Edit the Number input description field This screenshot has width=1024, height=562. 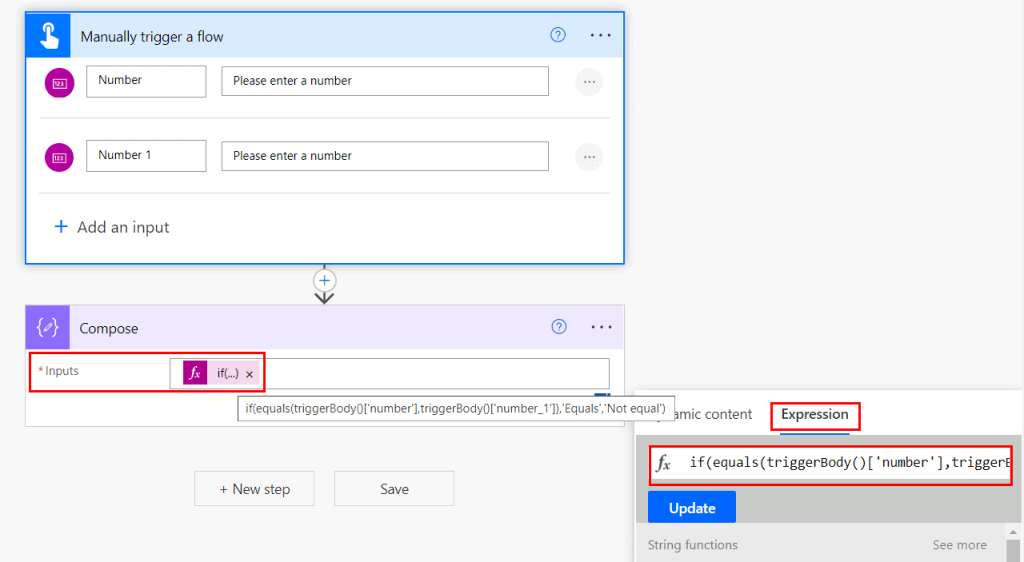385,81
